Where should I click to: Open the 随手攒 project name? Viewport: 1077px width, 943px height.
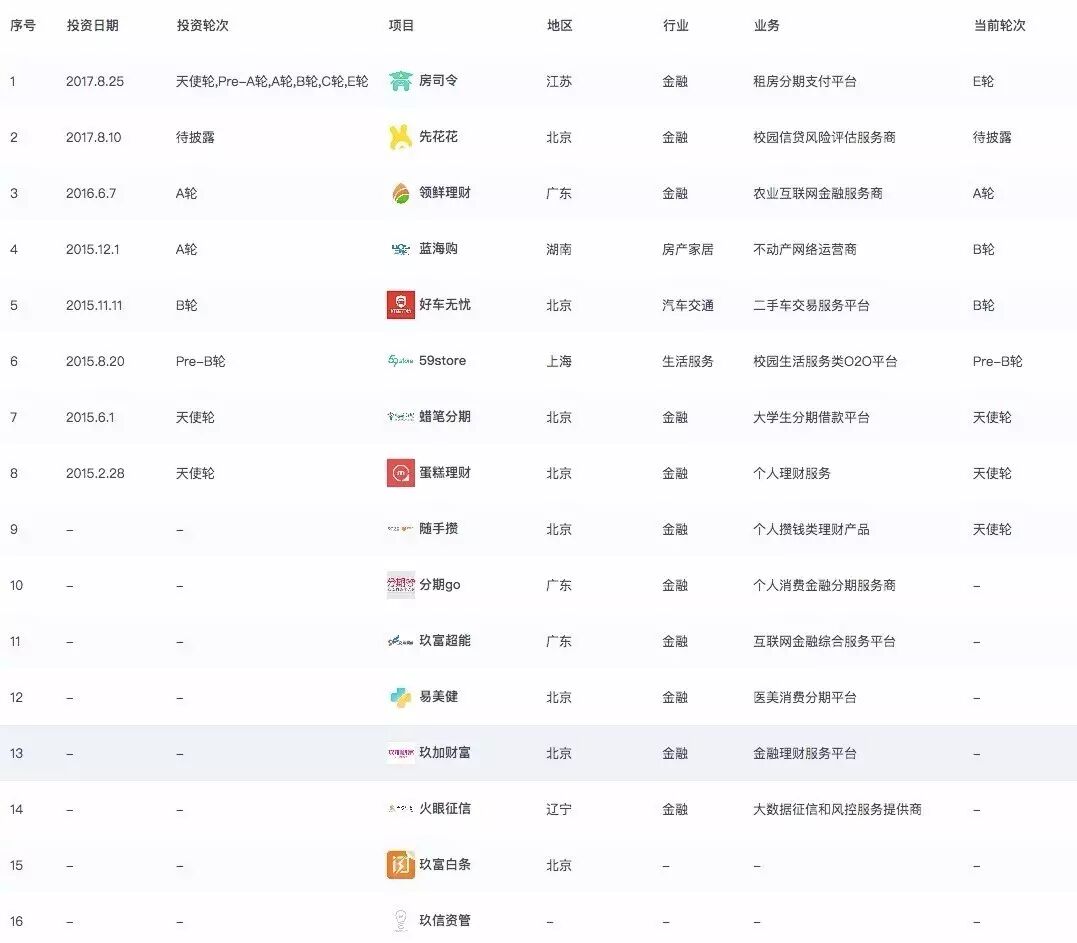[x=438, y=529]
